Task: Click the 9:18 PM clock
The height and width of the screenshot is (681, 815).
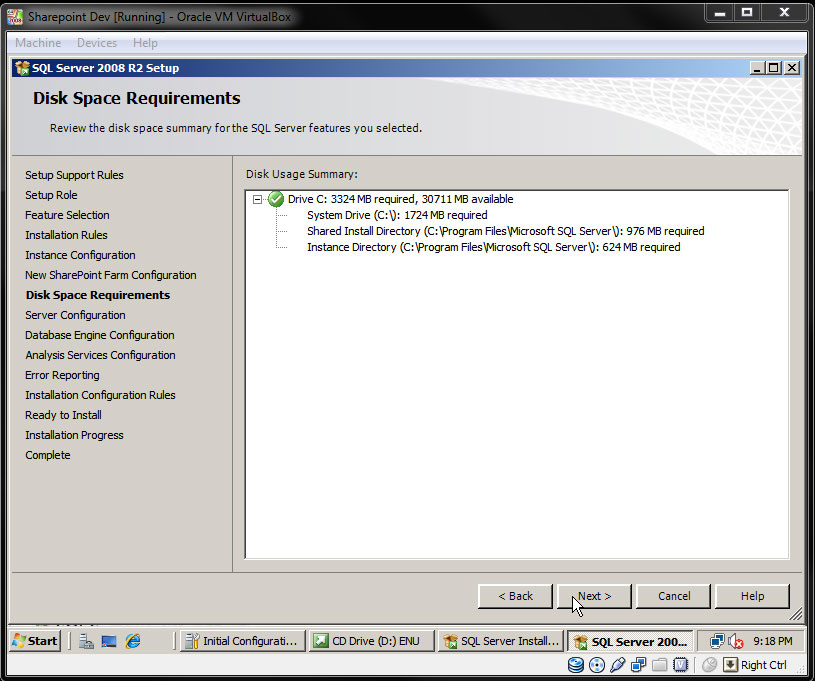Action: click(772, 641)
